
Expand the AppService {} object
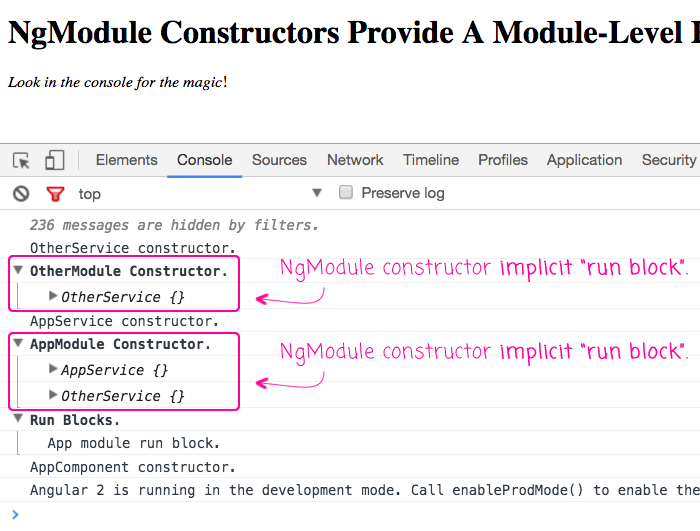point(53,369)
